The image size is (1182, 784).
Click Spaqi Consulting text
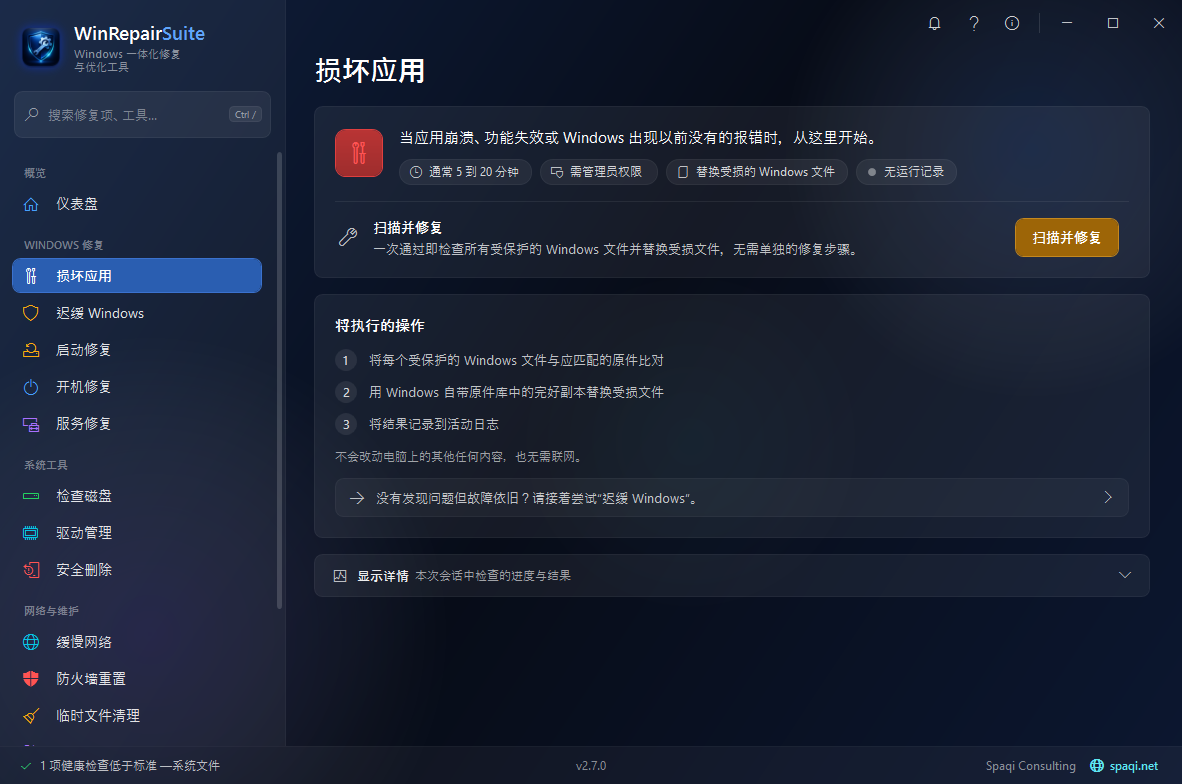1030,766
